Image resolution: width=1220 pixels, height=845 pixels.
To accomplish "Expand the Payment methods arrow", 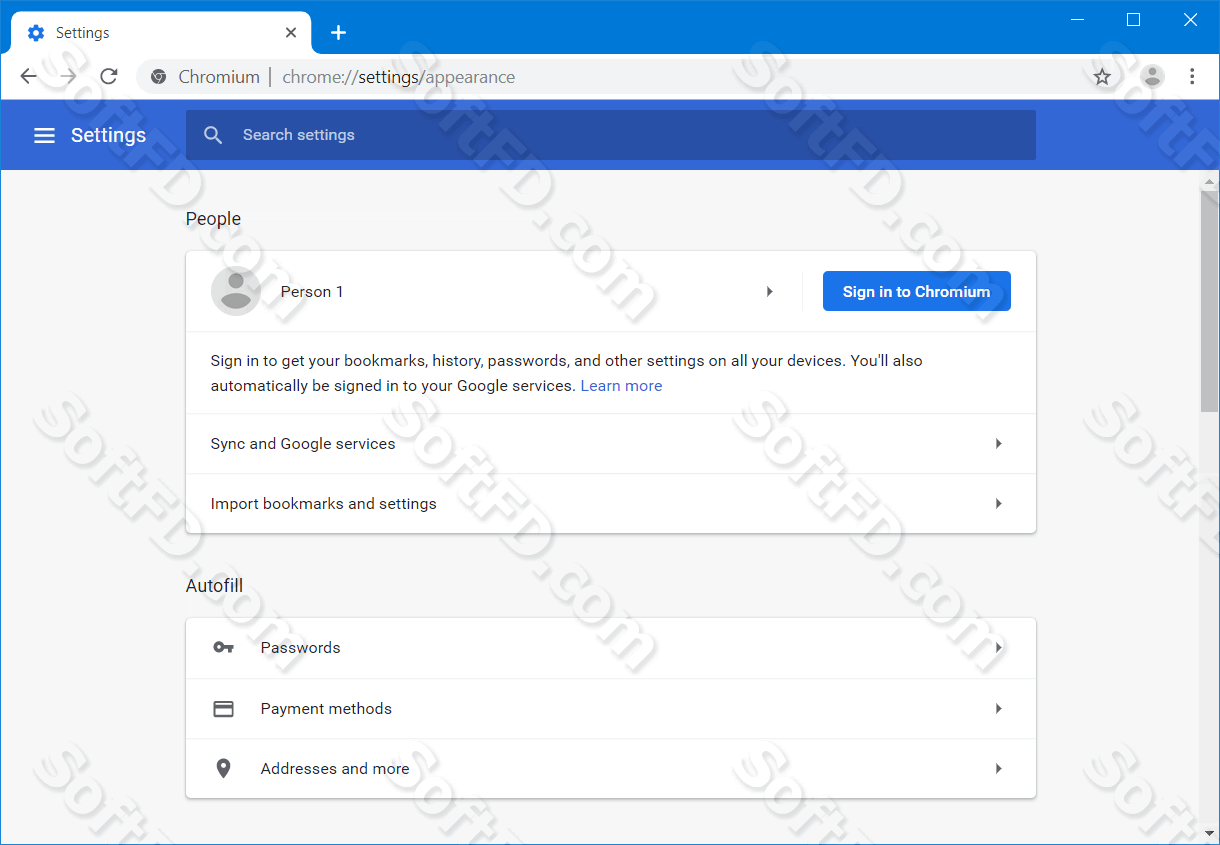I will [x=998, y=709].
